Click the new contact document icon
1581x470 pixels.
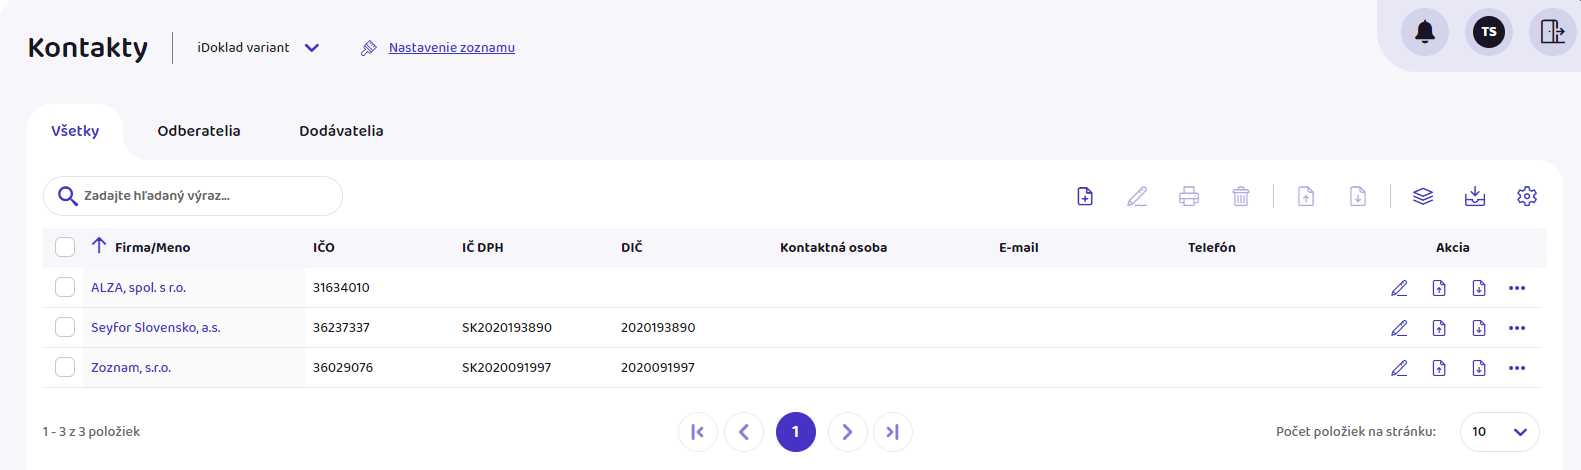point(1085,197)
